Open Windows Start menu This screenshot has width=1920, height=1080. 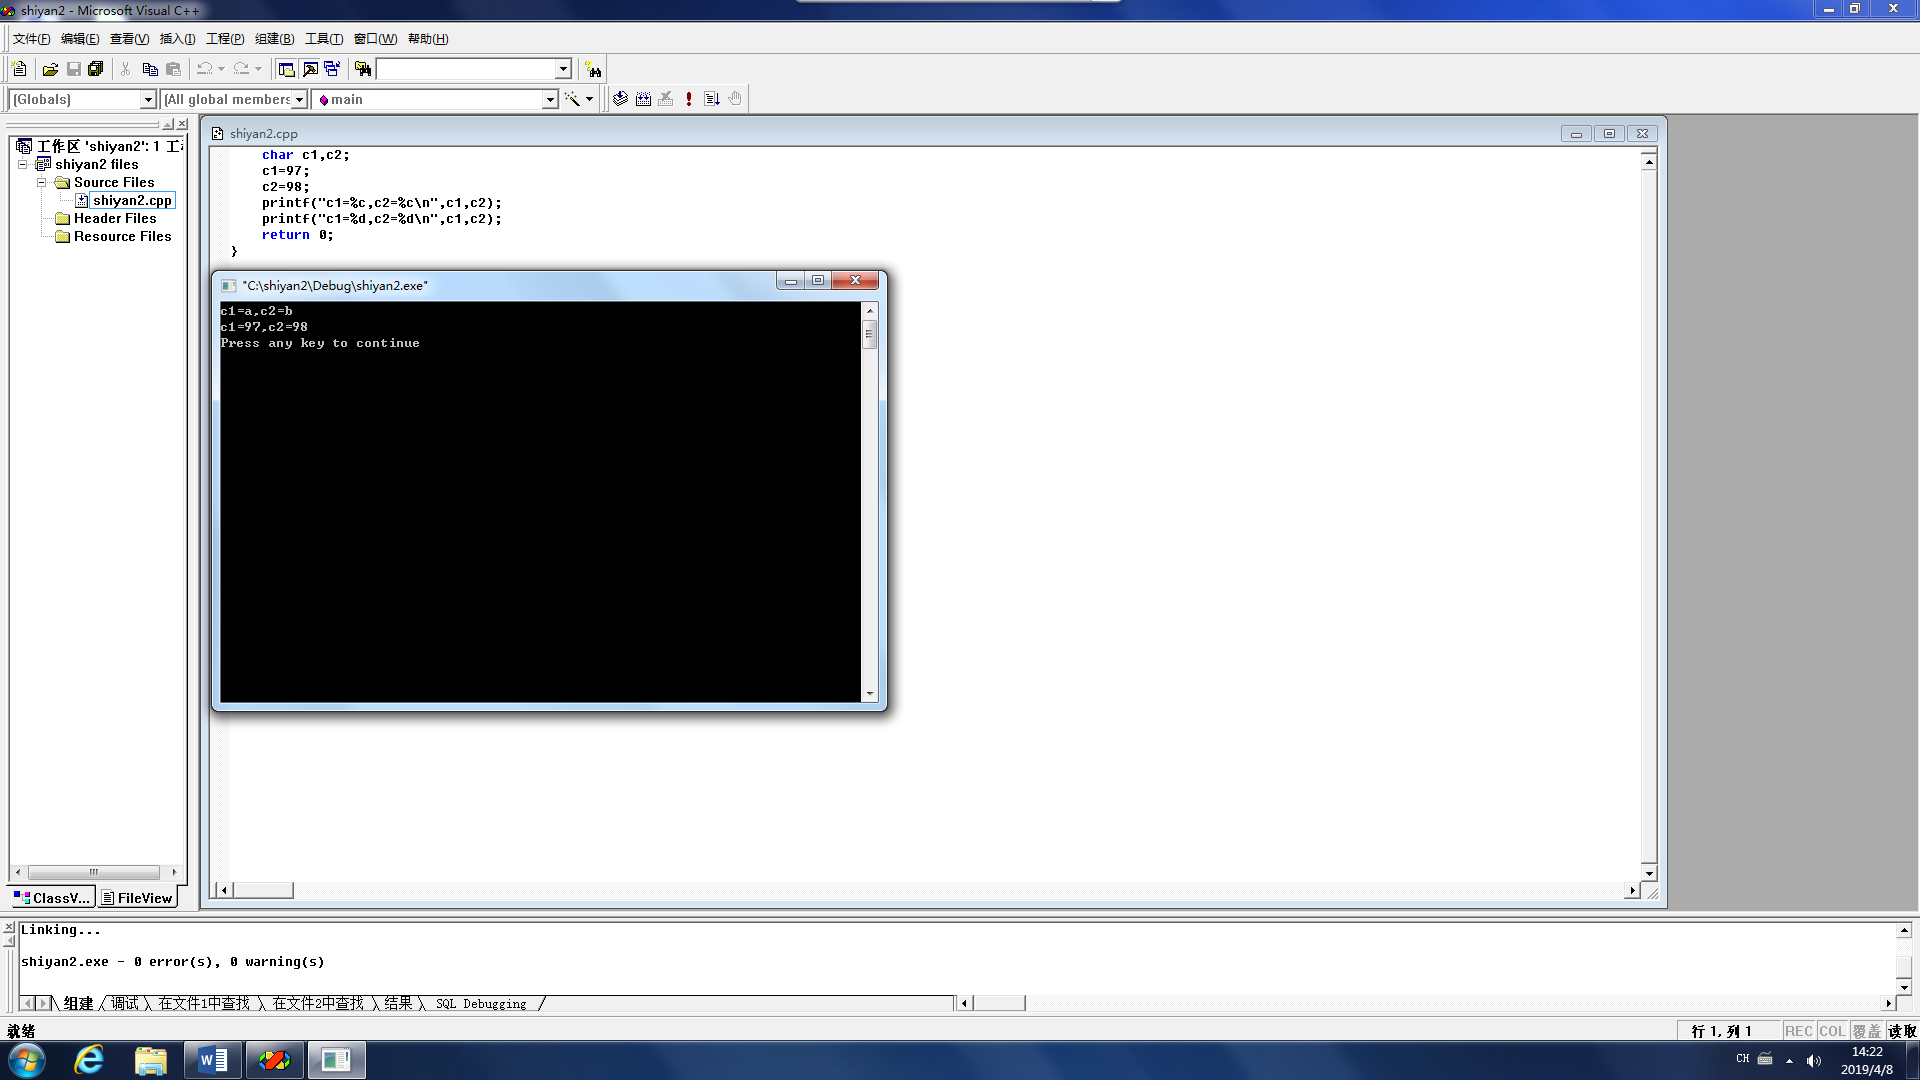26,1060
